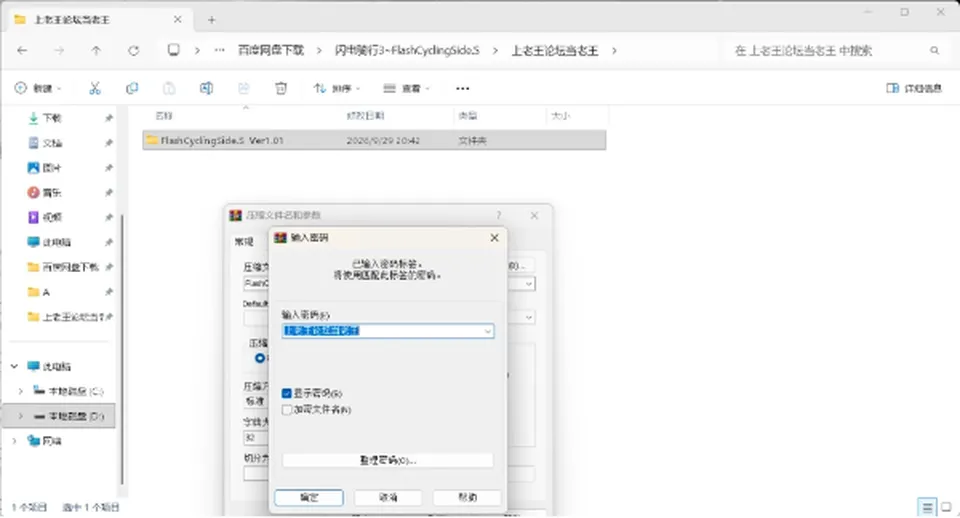Enable 加密文件名 encrypt file names checkbox

(x=287, y=410)
